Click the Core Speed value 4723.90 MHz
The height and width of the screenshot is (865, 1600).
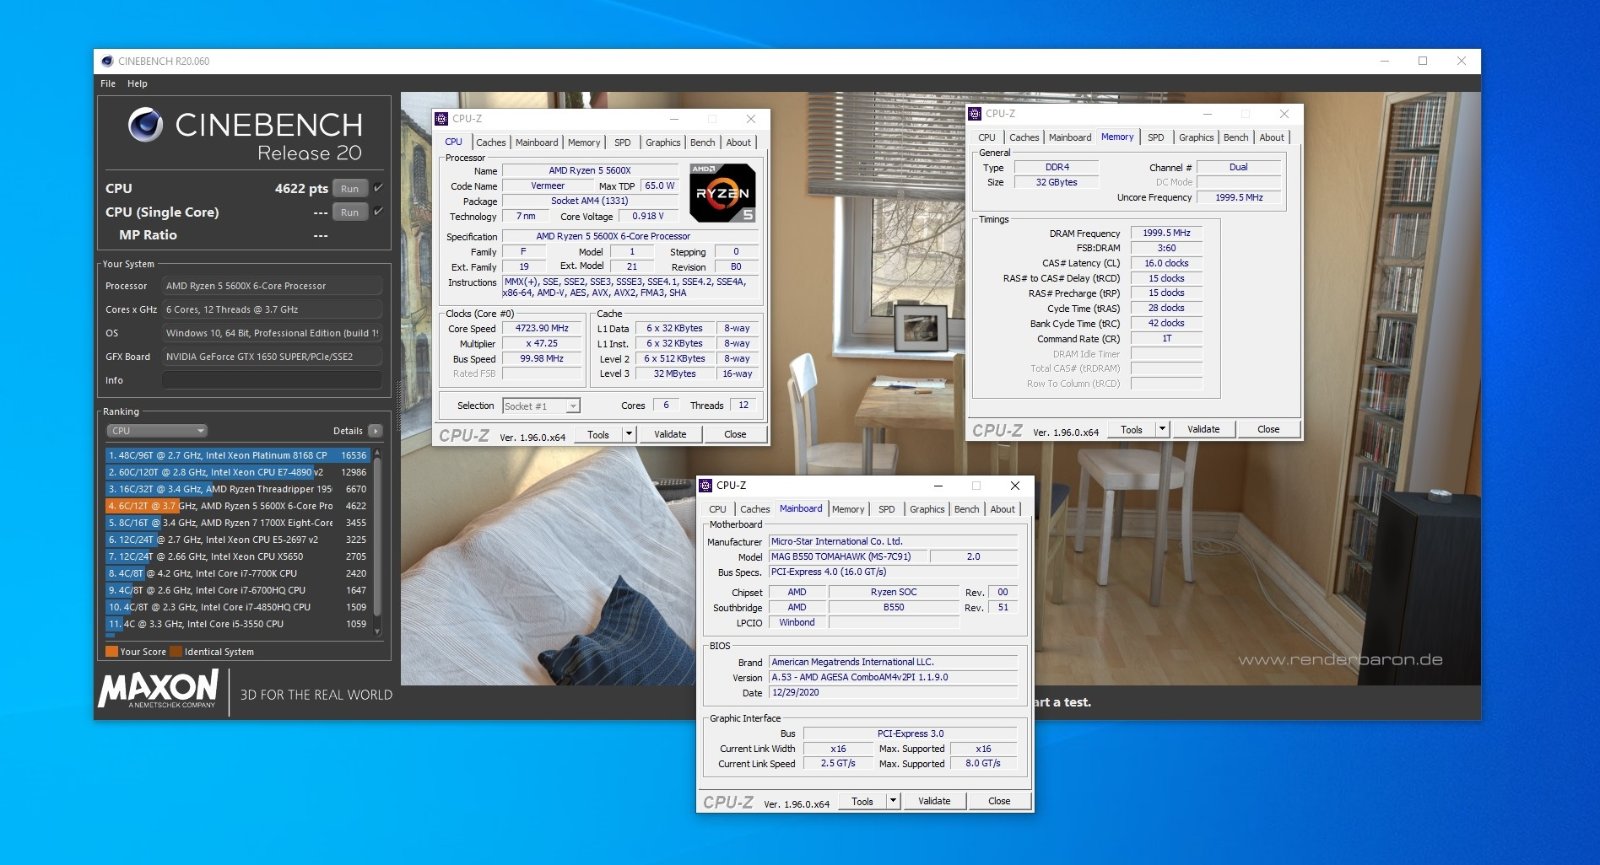542,328
